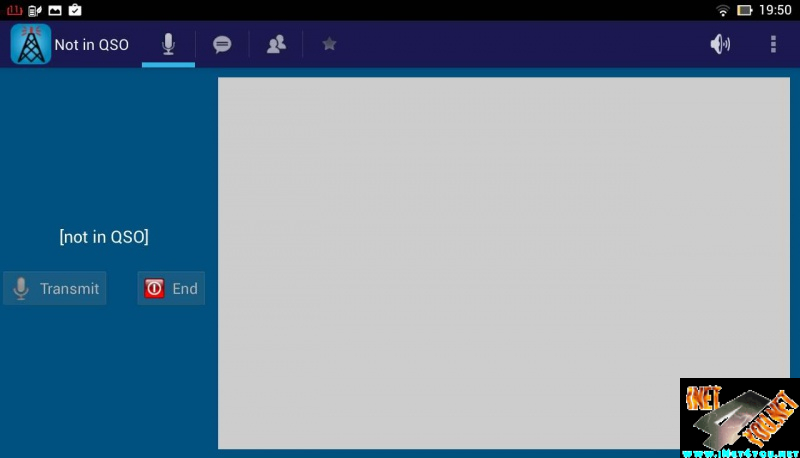Screen dimensions: 800x458
Task: Tap the clipboard checkmark notification icon
Action: point(75,10)
